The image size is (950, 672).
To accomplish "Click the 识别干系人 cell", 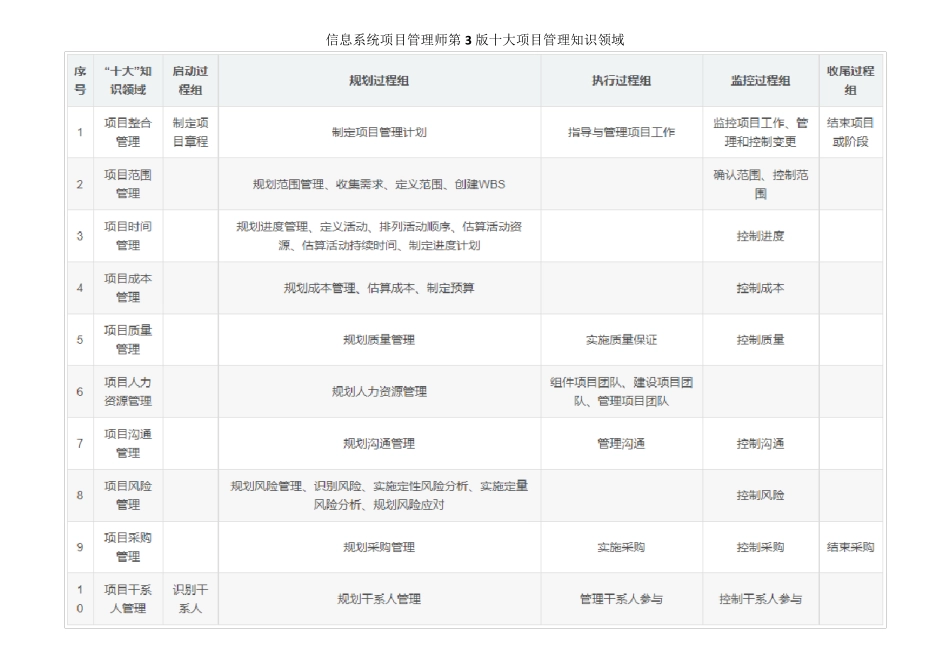I will [x=190, y=599].
